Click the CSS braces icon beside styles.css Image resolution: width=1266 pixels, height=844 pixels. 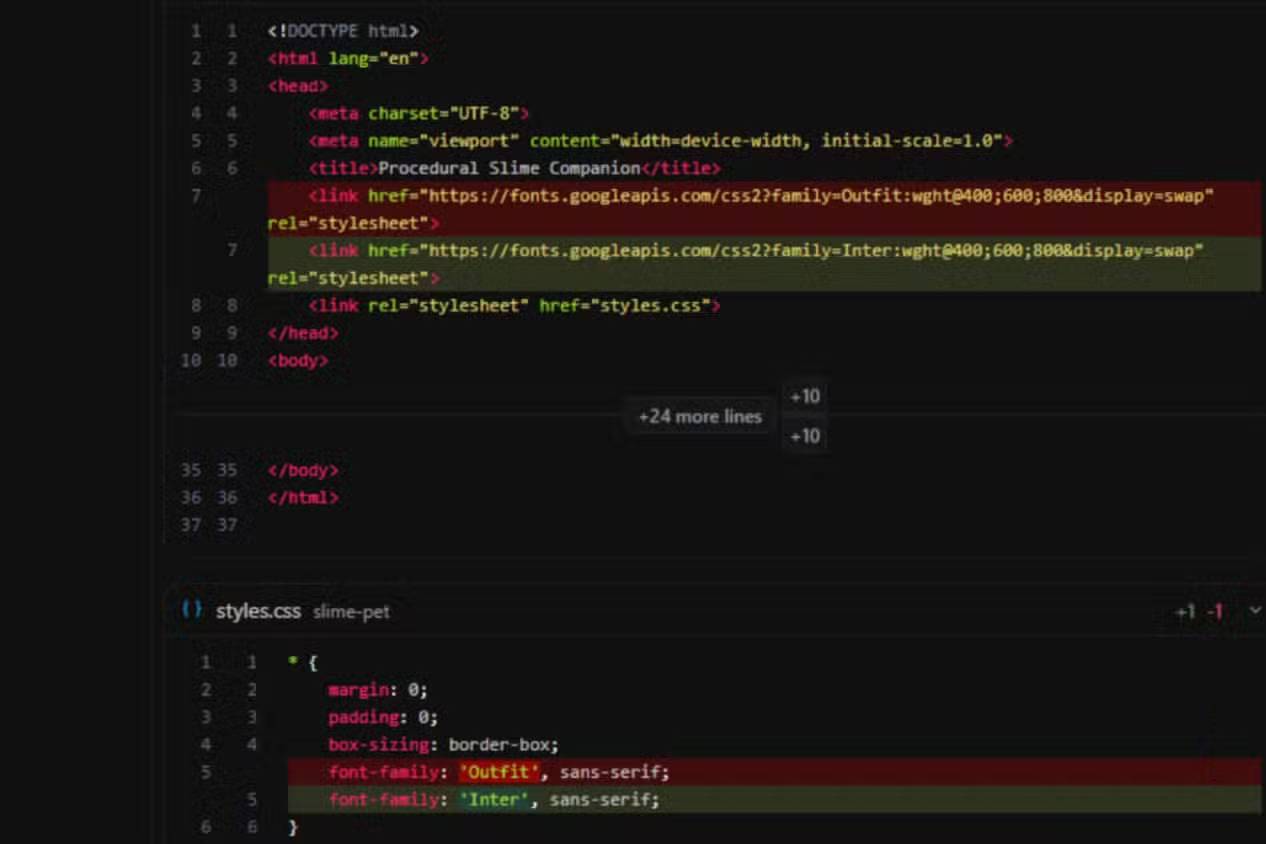pos(192,610)
